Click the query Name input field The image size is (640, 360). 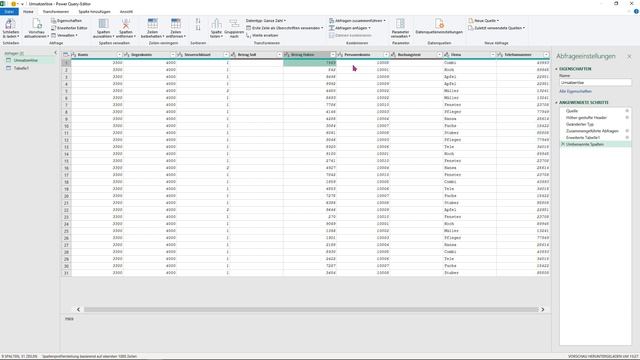pyautogui.click(x=595, y=82)
